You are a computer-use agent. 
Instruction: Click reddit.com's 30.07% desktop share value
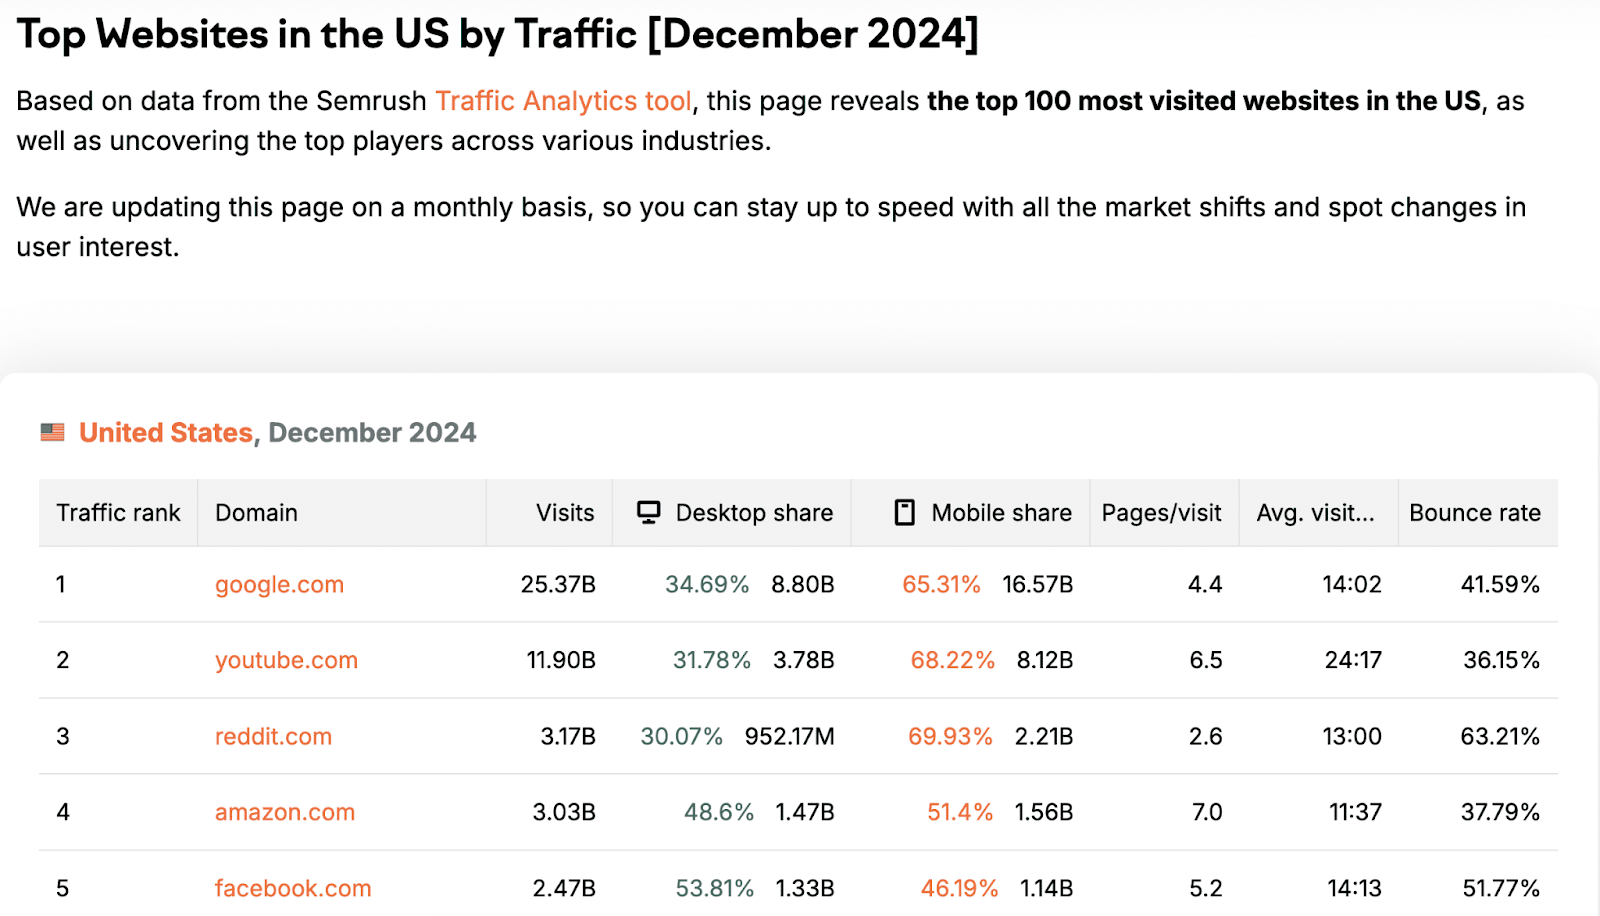[681, 737]
